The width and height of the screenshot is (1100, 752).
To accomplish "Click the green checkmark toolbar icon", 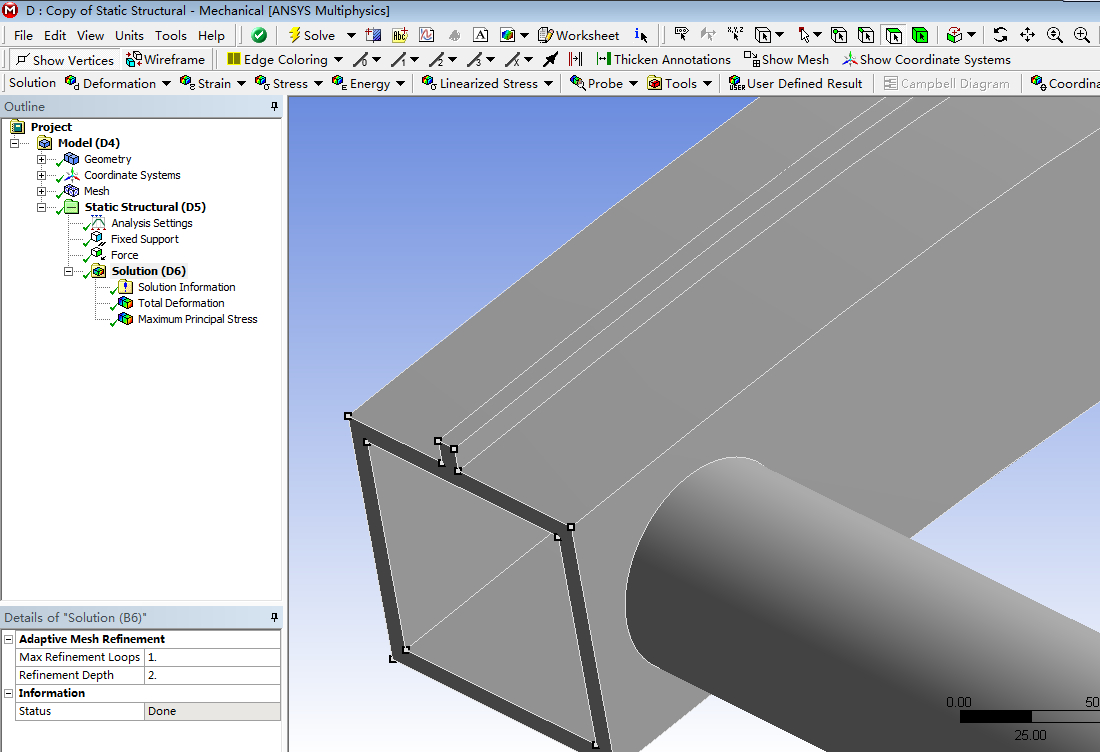I will (x=259, y=35).
